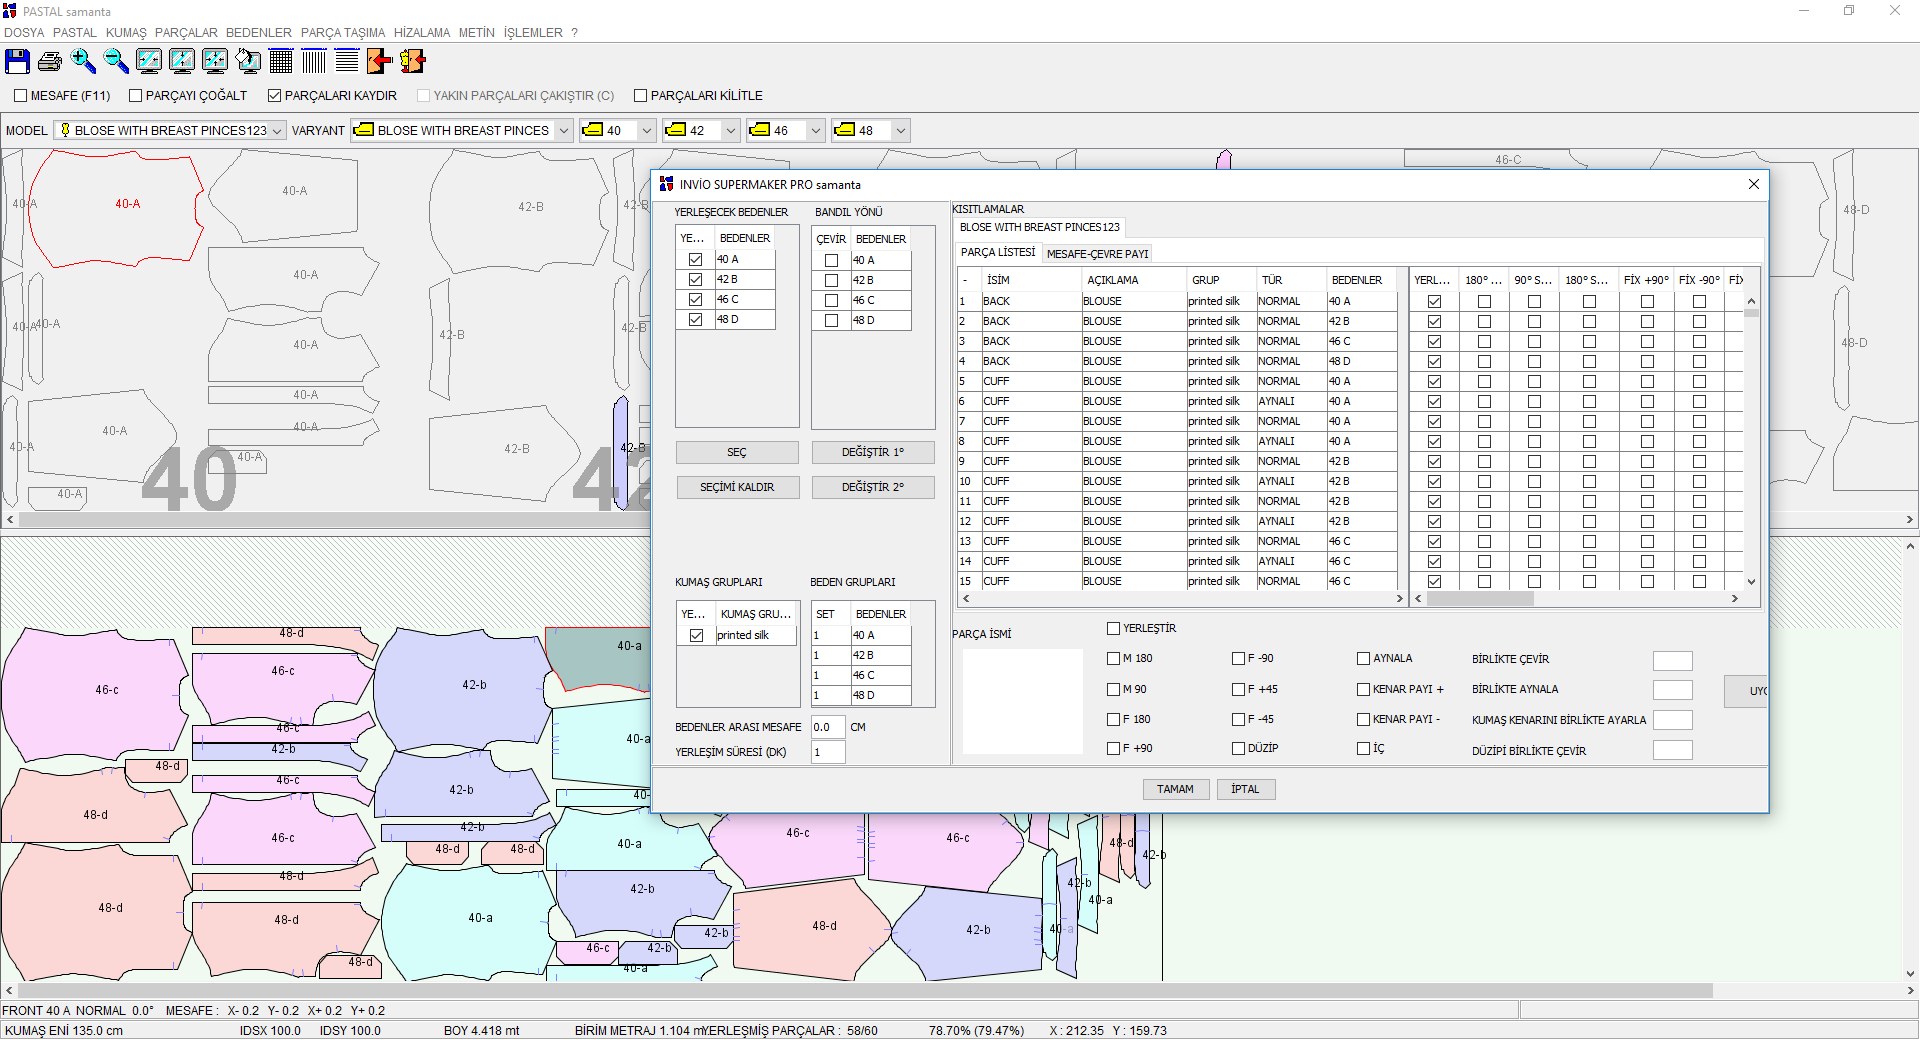This screenshot has height=1040, width=1920.
Task: Click the paint bucket screen icon
Action: [x=248, y=62]
